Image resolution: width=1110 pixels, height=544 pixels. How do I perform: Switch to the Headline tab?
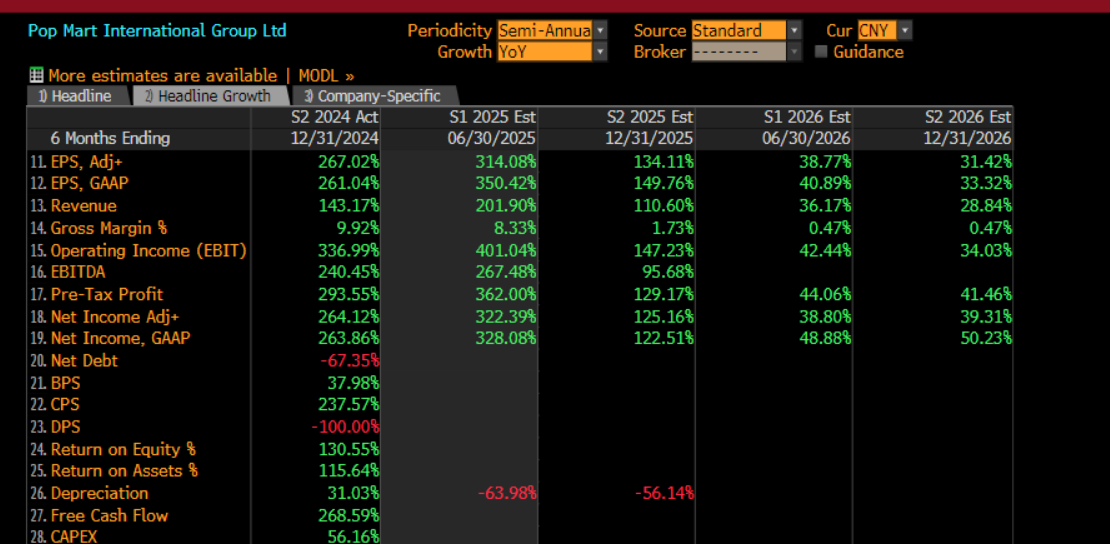click(x=75, y=96)
